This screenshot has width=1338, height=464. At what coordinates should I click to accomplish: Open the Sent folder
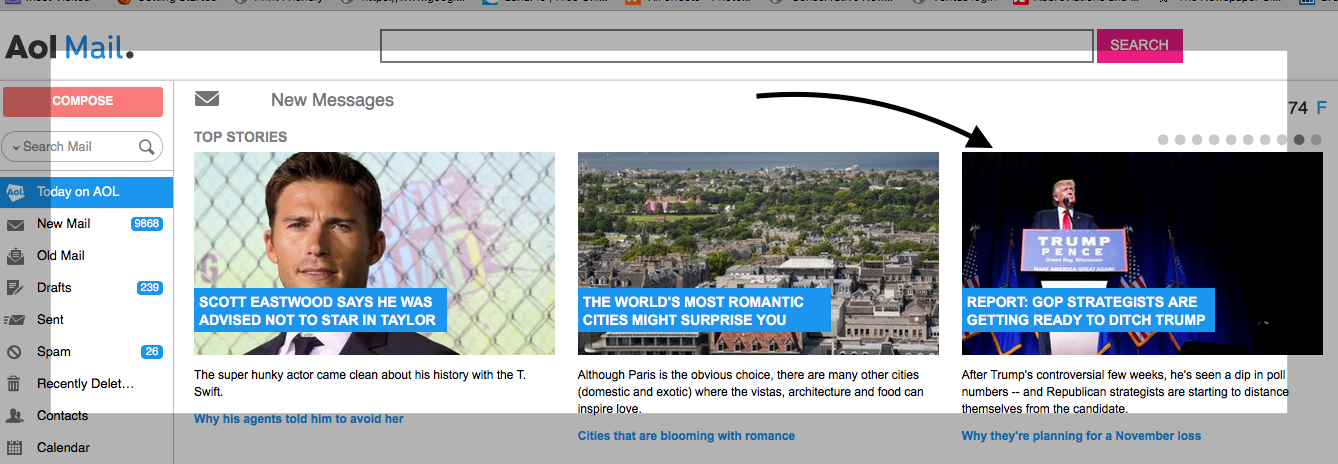(x=50, y=320)
